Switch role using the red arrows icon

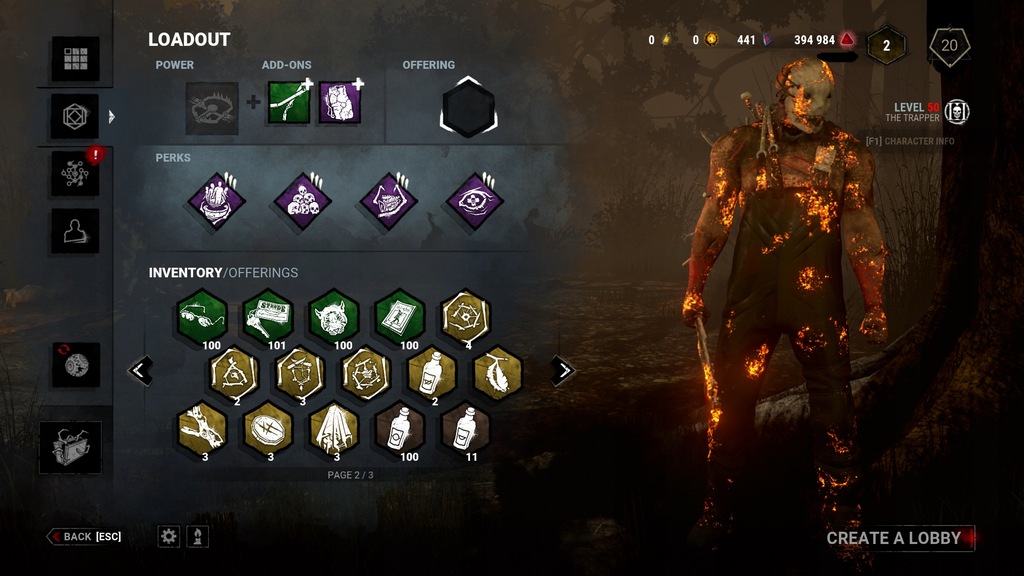point(76,364)
